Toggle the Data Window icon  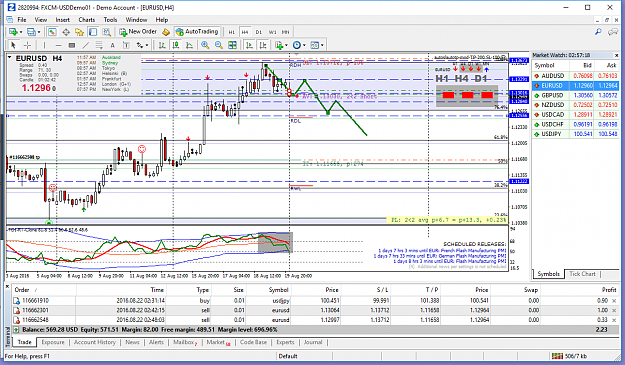click(x=66, y=32)
